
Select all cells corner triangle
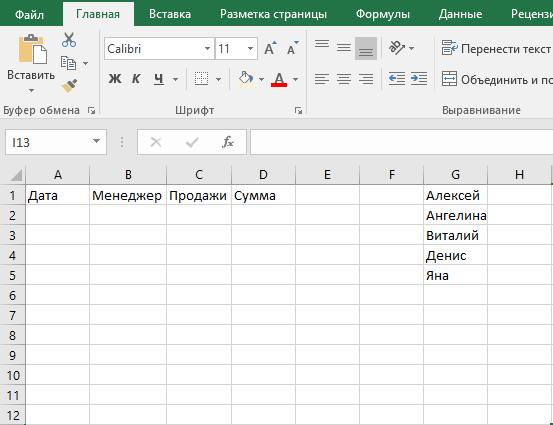[15, 175]
